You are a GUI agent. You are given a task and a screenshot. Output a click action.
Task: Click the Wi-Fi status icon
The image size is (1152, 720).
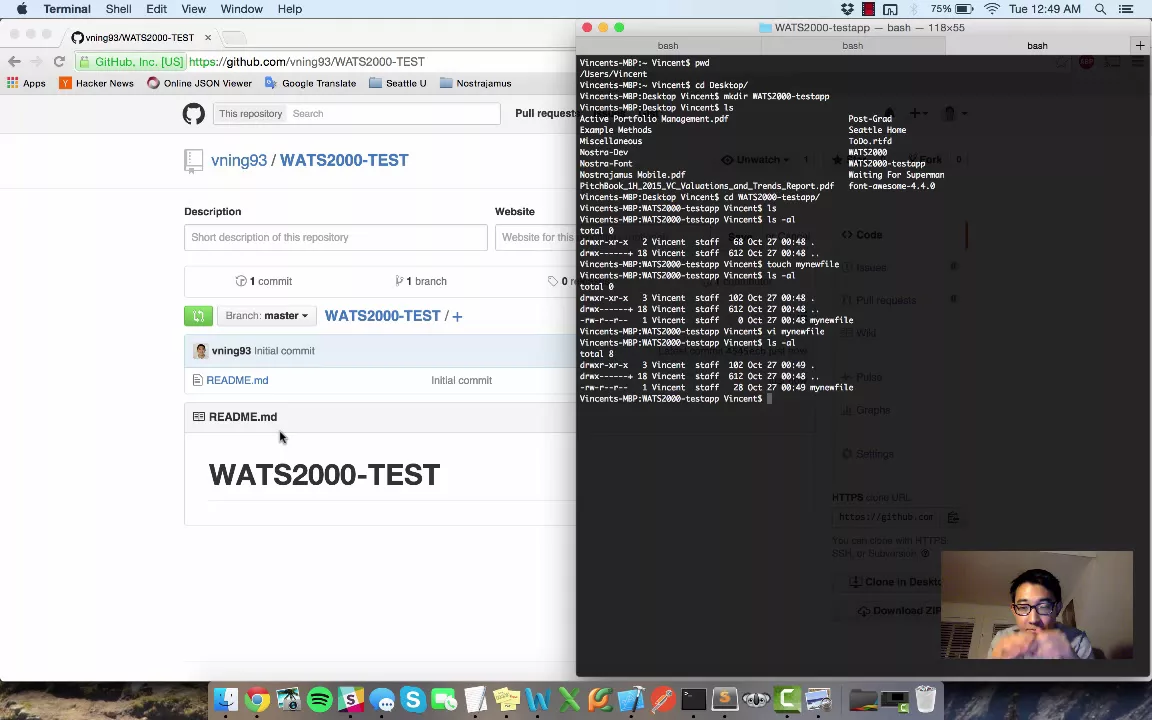pos(992,9)
